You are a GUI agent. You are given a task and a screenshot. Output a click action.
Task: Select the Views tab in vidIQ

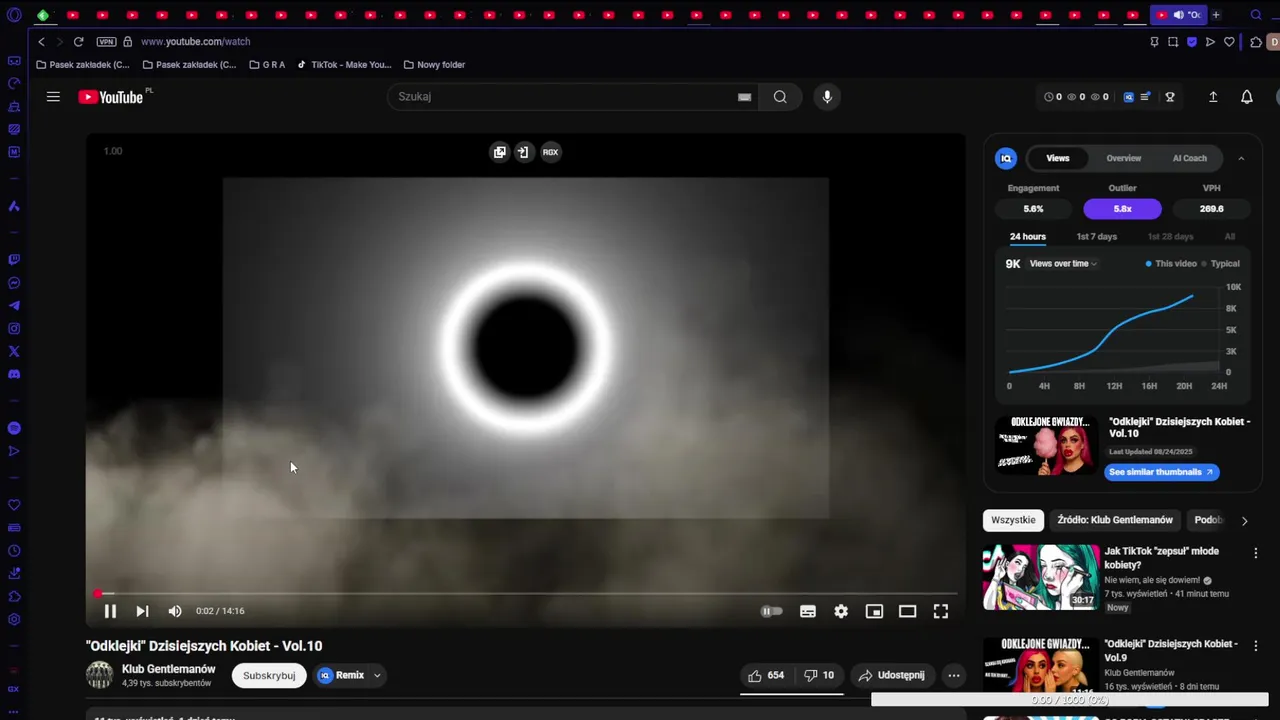coord(1058,158)
